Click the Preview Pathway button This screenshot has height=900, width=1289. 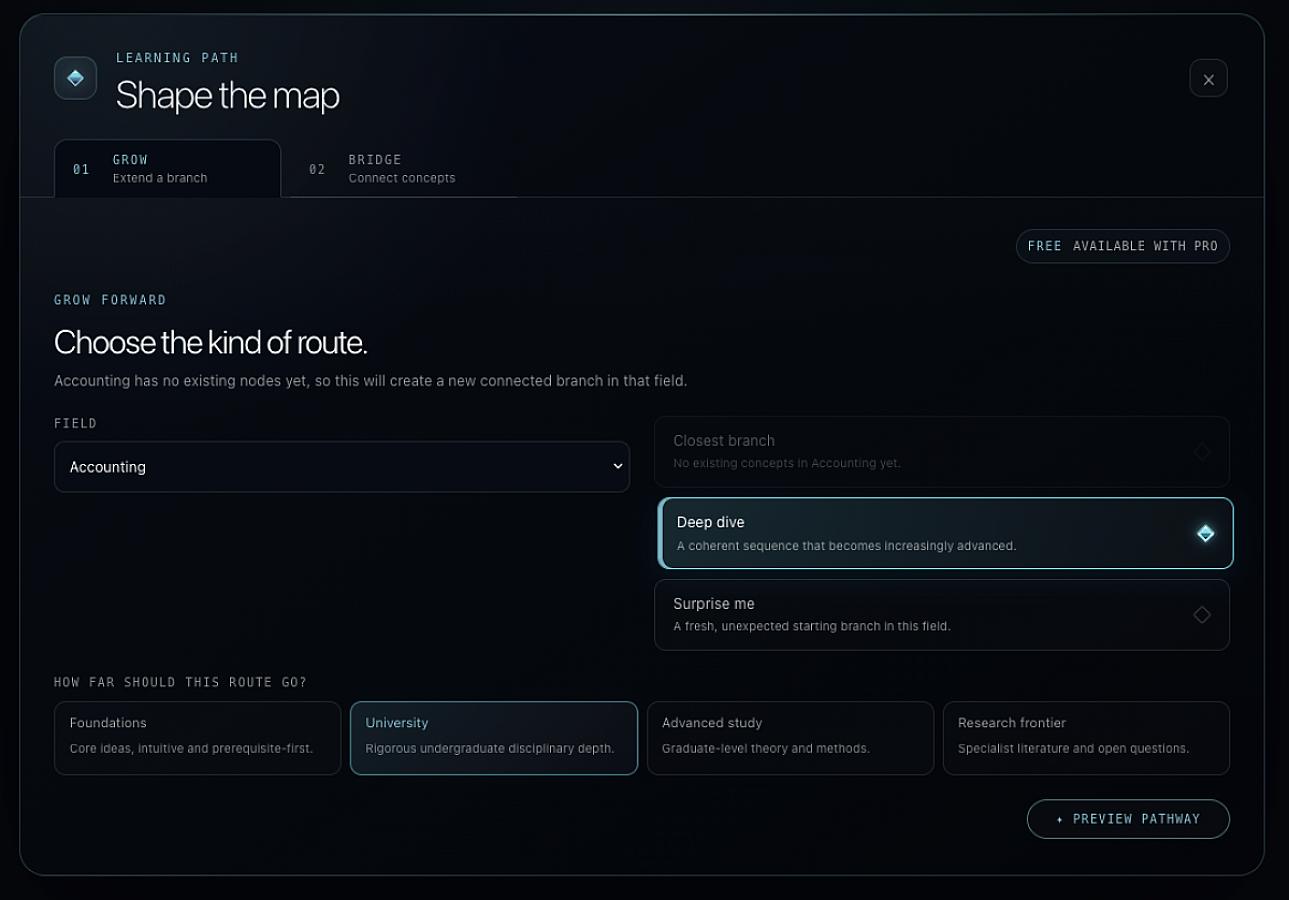pyautogui.click(x=1128, y=819)
